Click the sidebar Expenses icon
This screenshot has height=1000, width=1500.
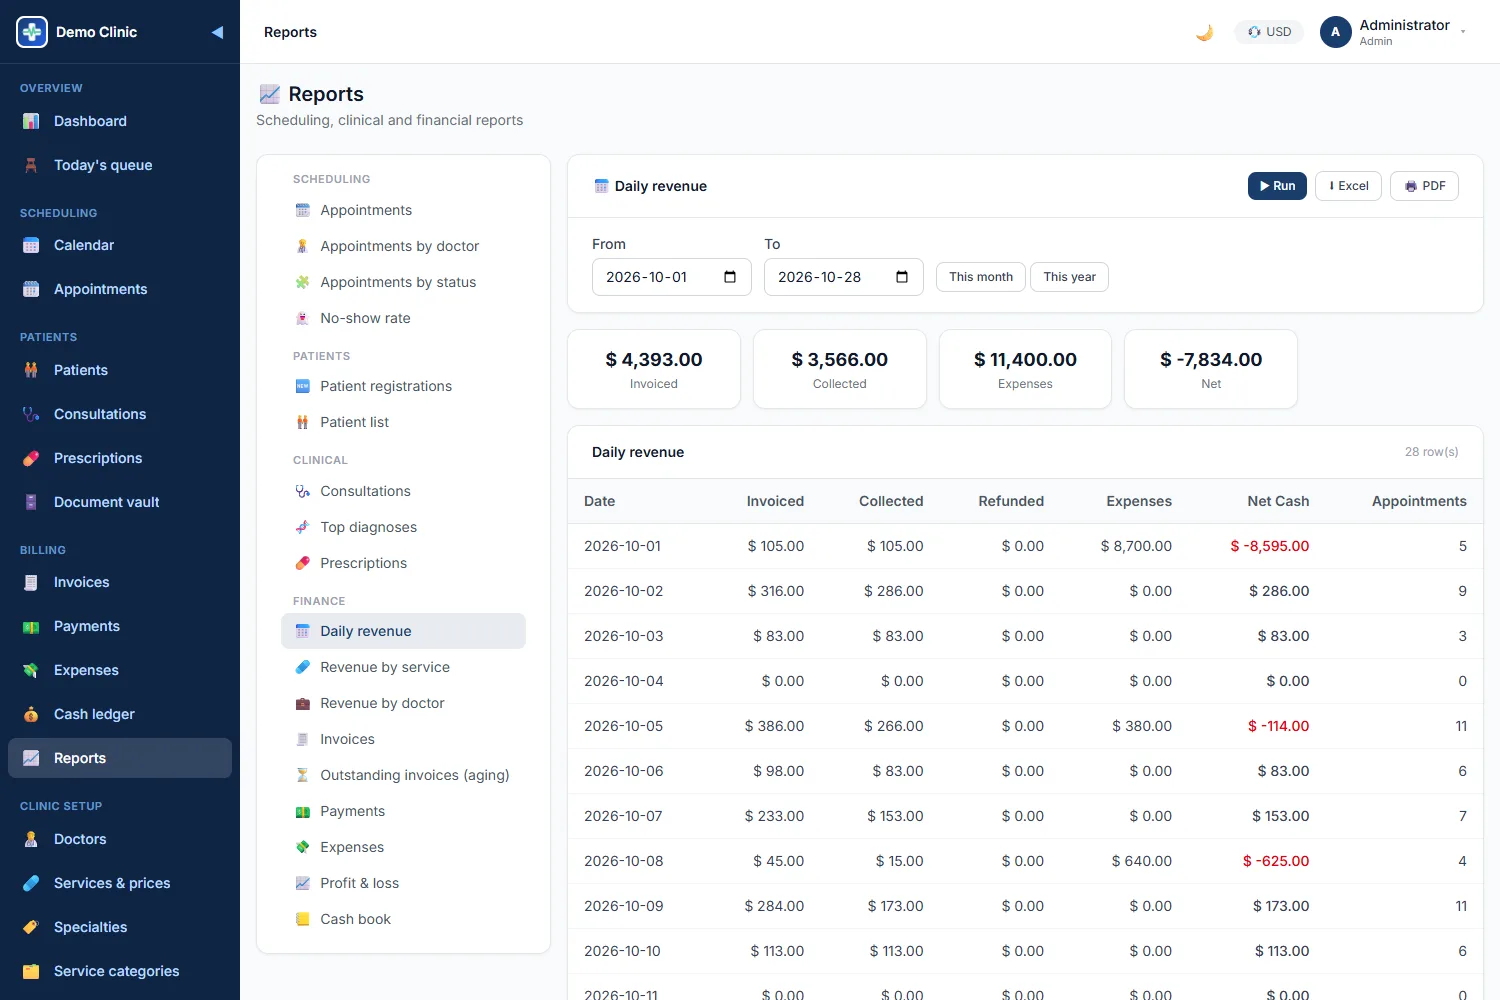coord(31,670)
